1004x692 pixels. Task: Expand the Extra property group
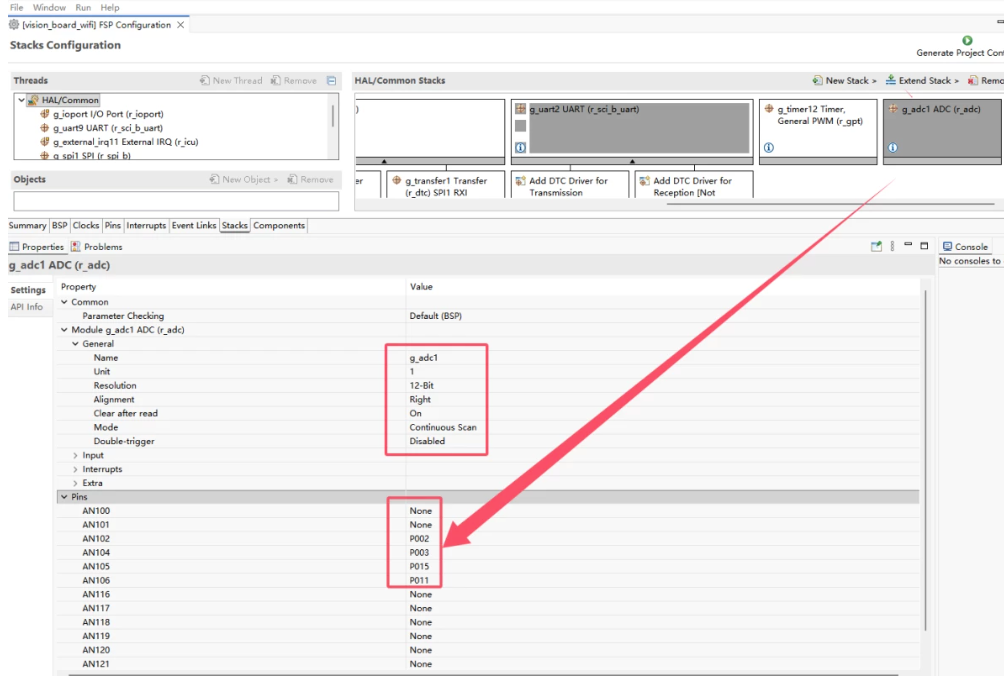tap(76, 483)
